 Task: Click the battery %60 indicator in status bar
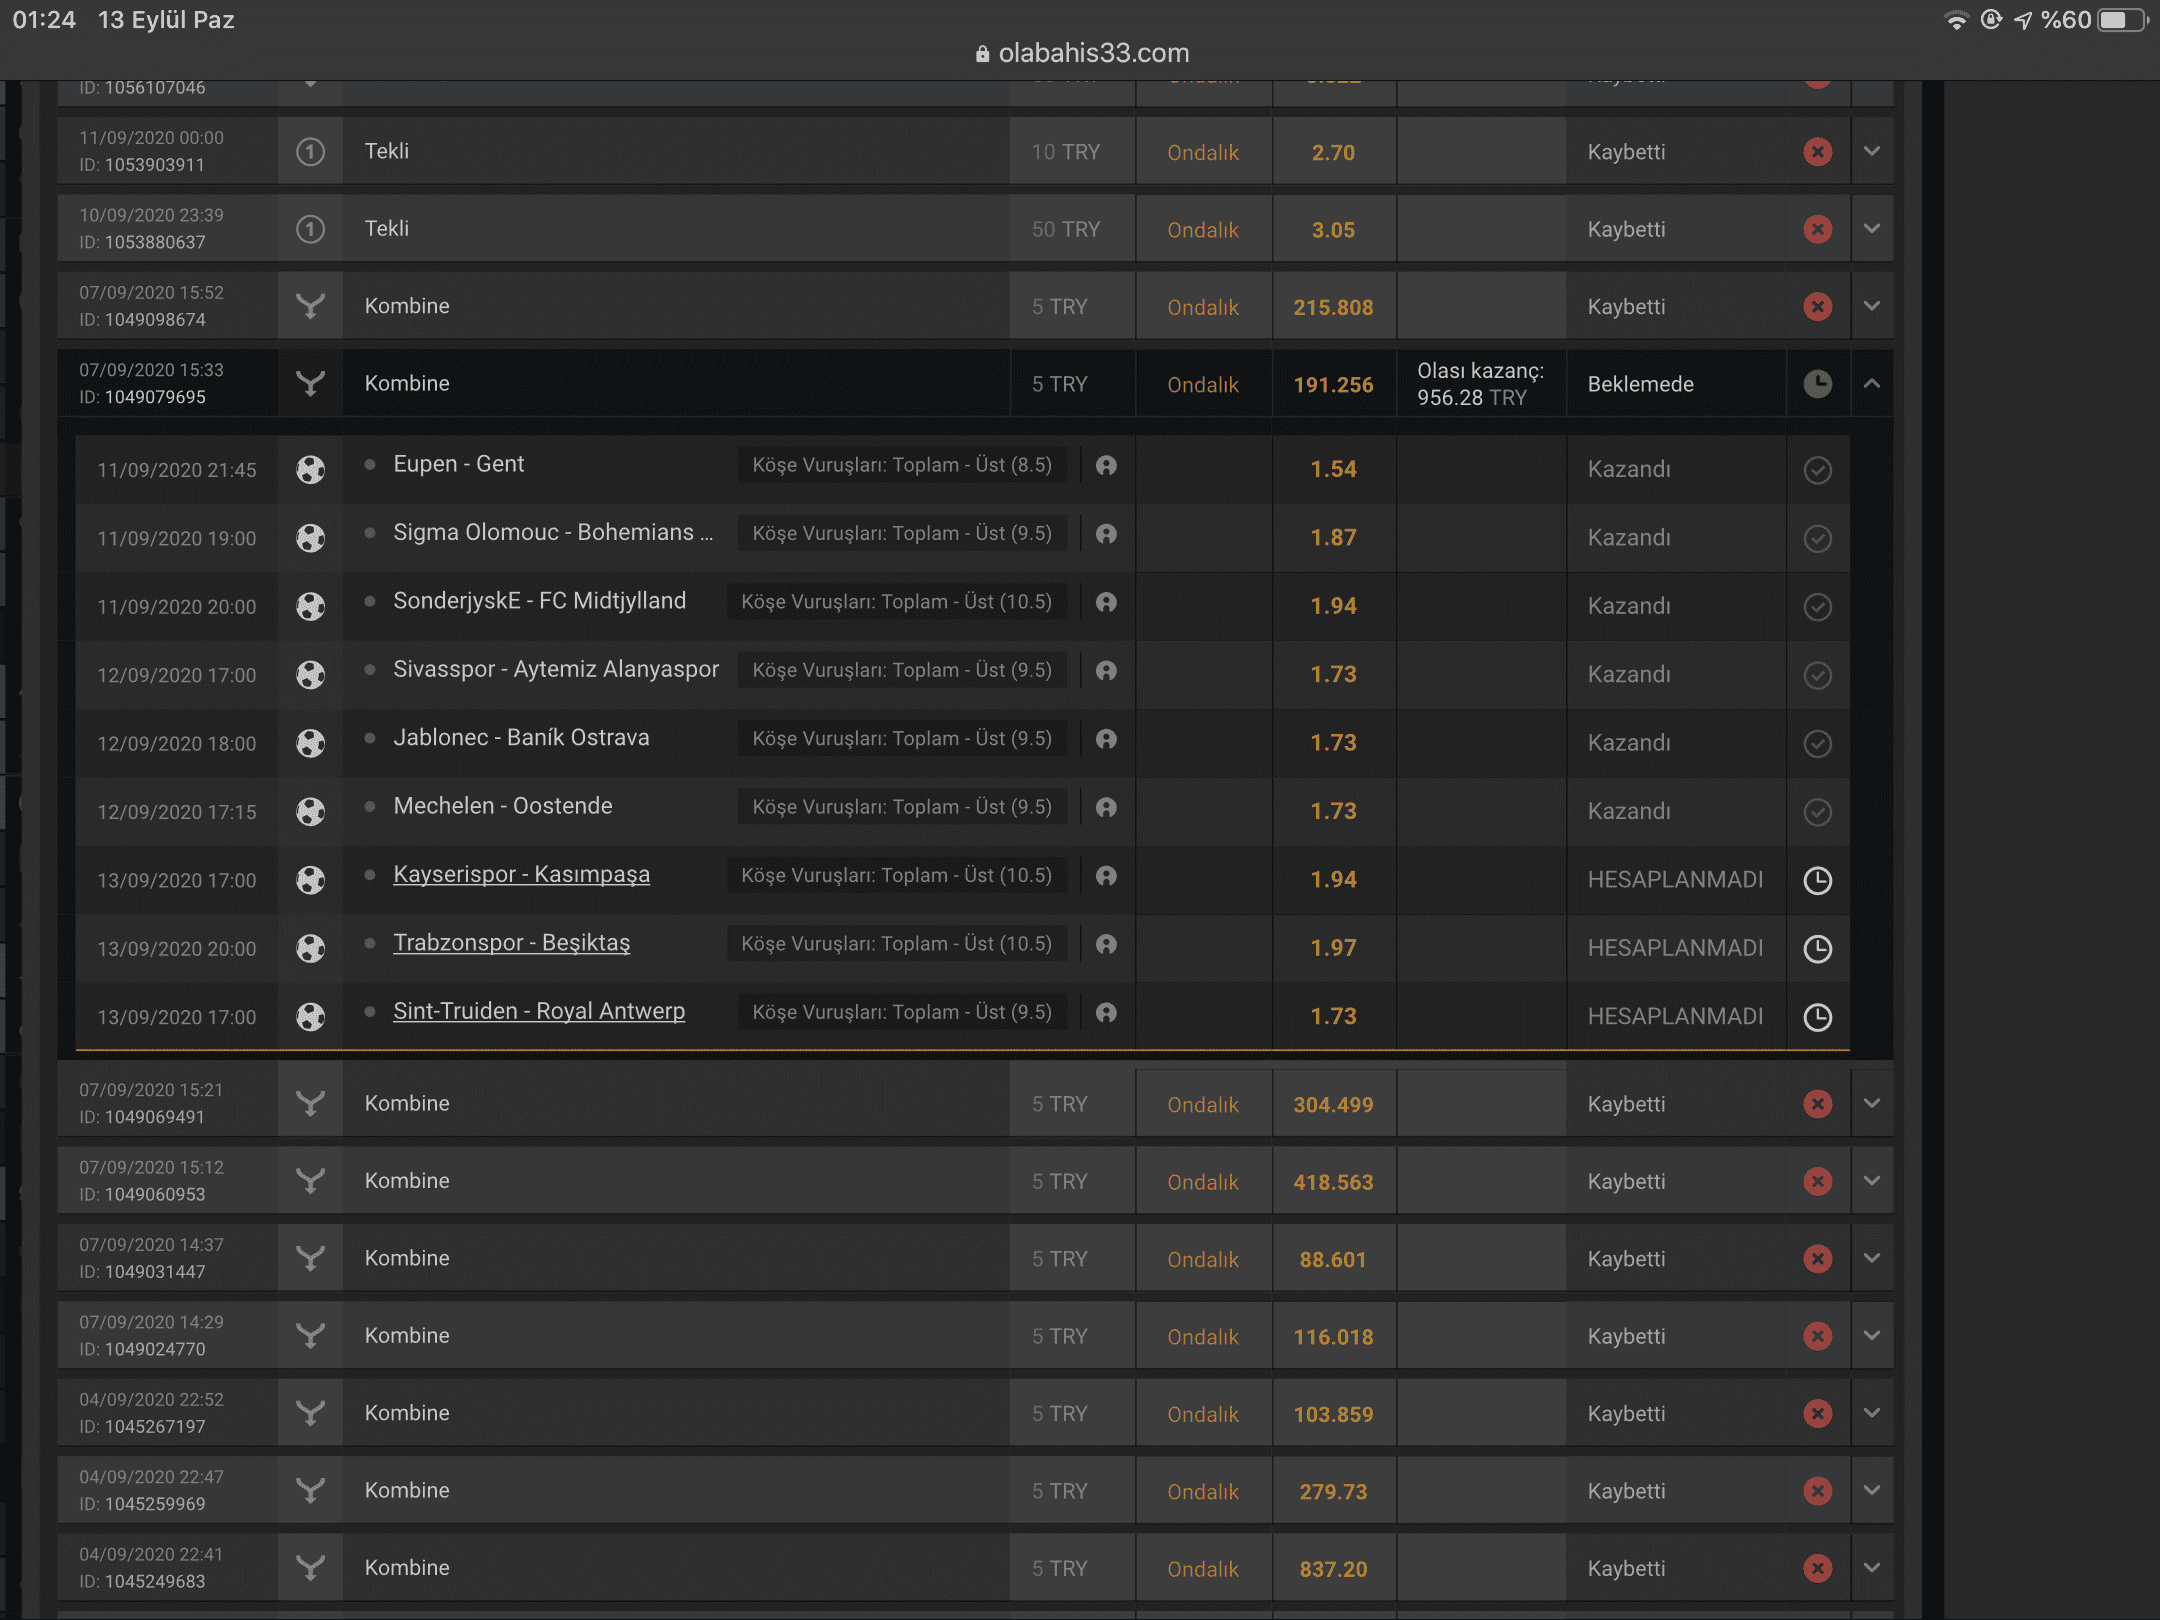(x=2093, y=20)
